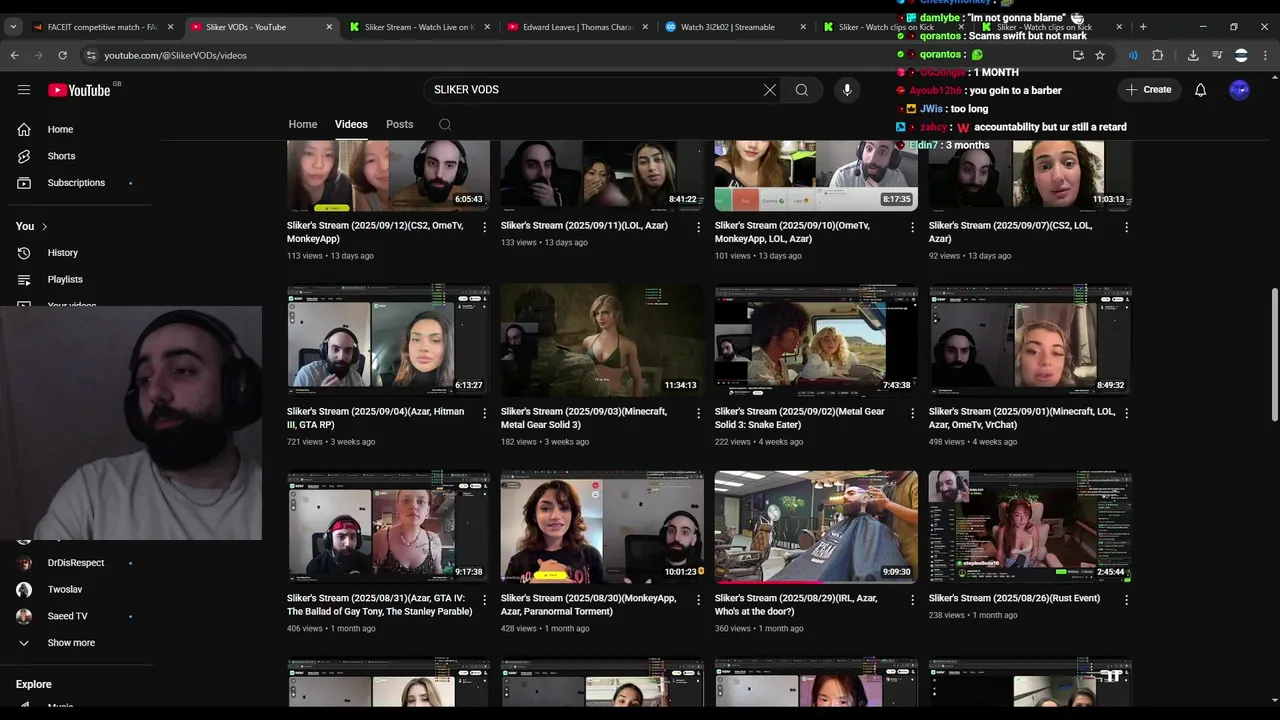Viewport: 1280px width, 720px height.
Task: Open the 6:13:27 Hitman III stream thumbnail
Action: coord(388,340)
